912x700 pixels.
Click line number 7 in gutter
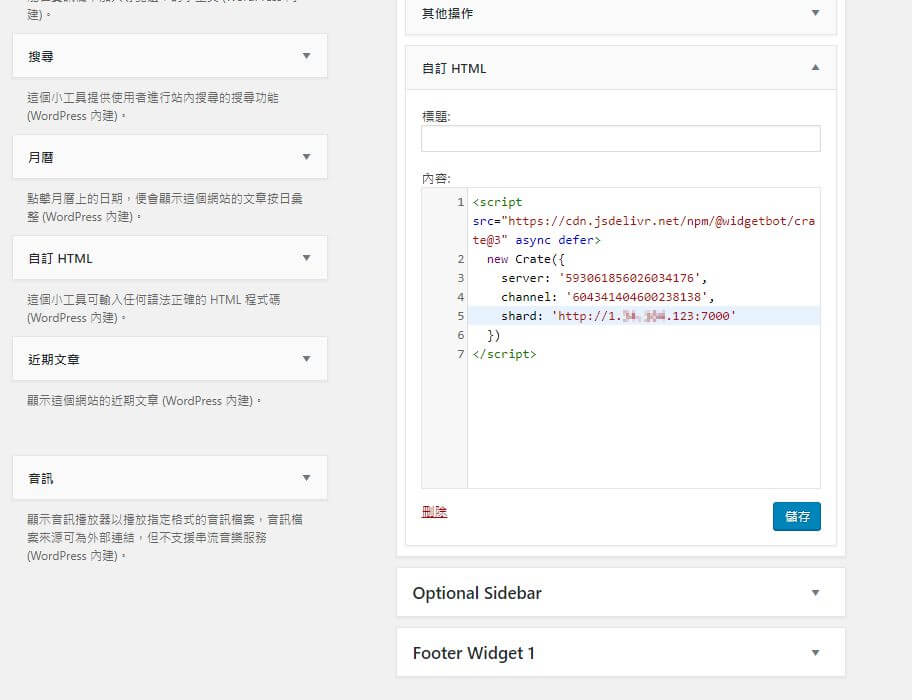(460, 354)
